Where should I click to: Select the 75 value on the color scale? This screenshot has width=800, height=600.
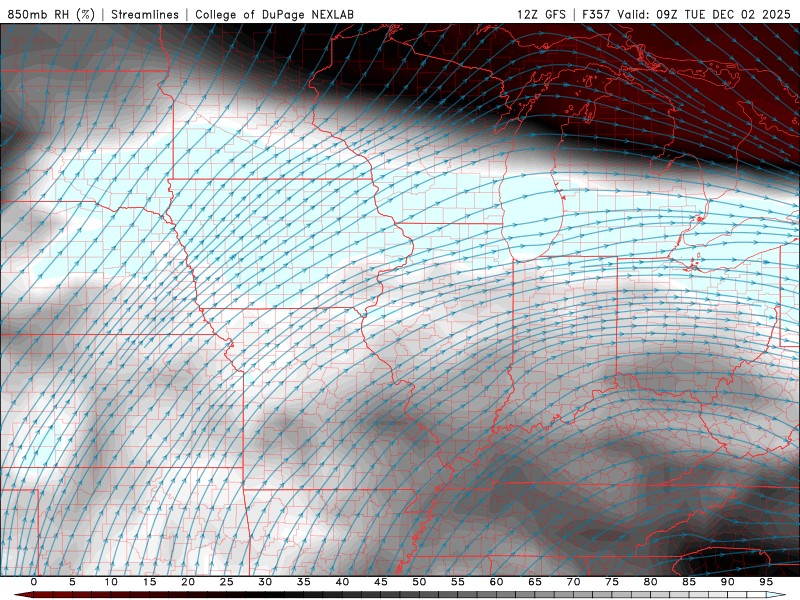tap(612, 582)
